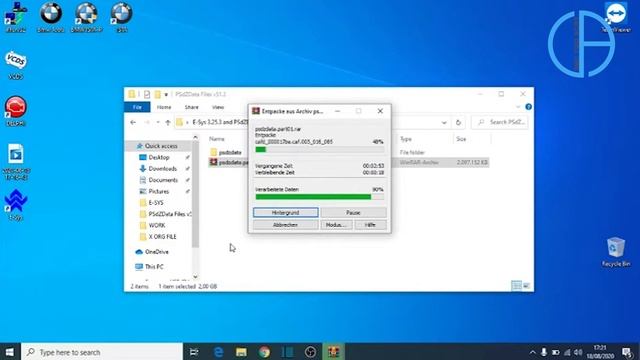Screen dimensions: 640x360
Task: Click current file extraction progress bar
Action: click(320, 150)
